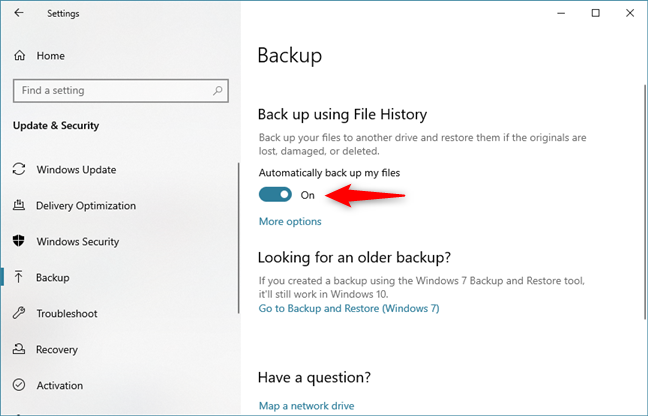The height and width of the screenshot is (416, 648).
Task: Select Troubleshoot in the sidebar
Action: click(67, 314)
